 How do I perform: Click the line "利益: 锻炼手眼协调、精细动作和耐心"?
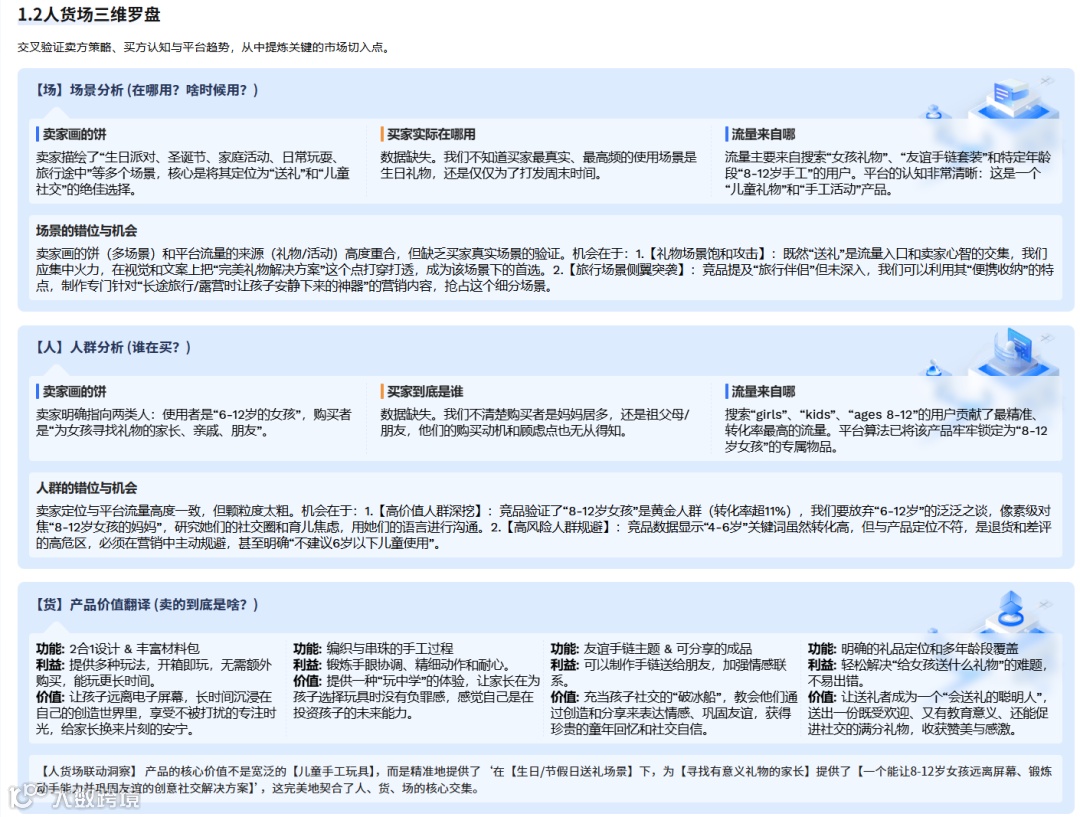[402, 665]
